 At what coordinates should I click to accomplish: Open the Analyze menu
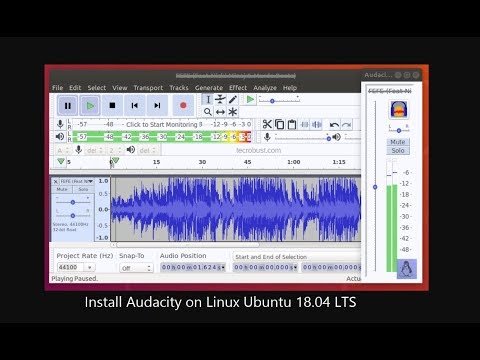coord(265,88)
